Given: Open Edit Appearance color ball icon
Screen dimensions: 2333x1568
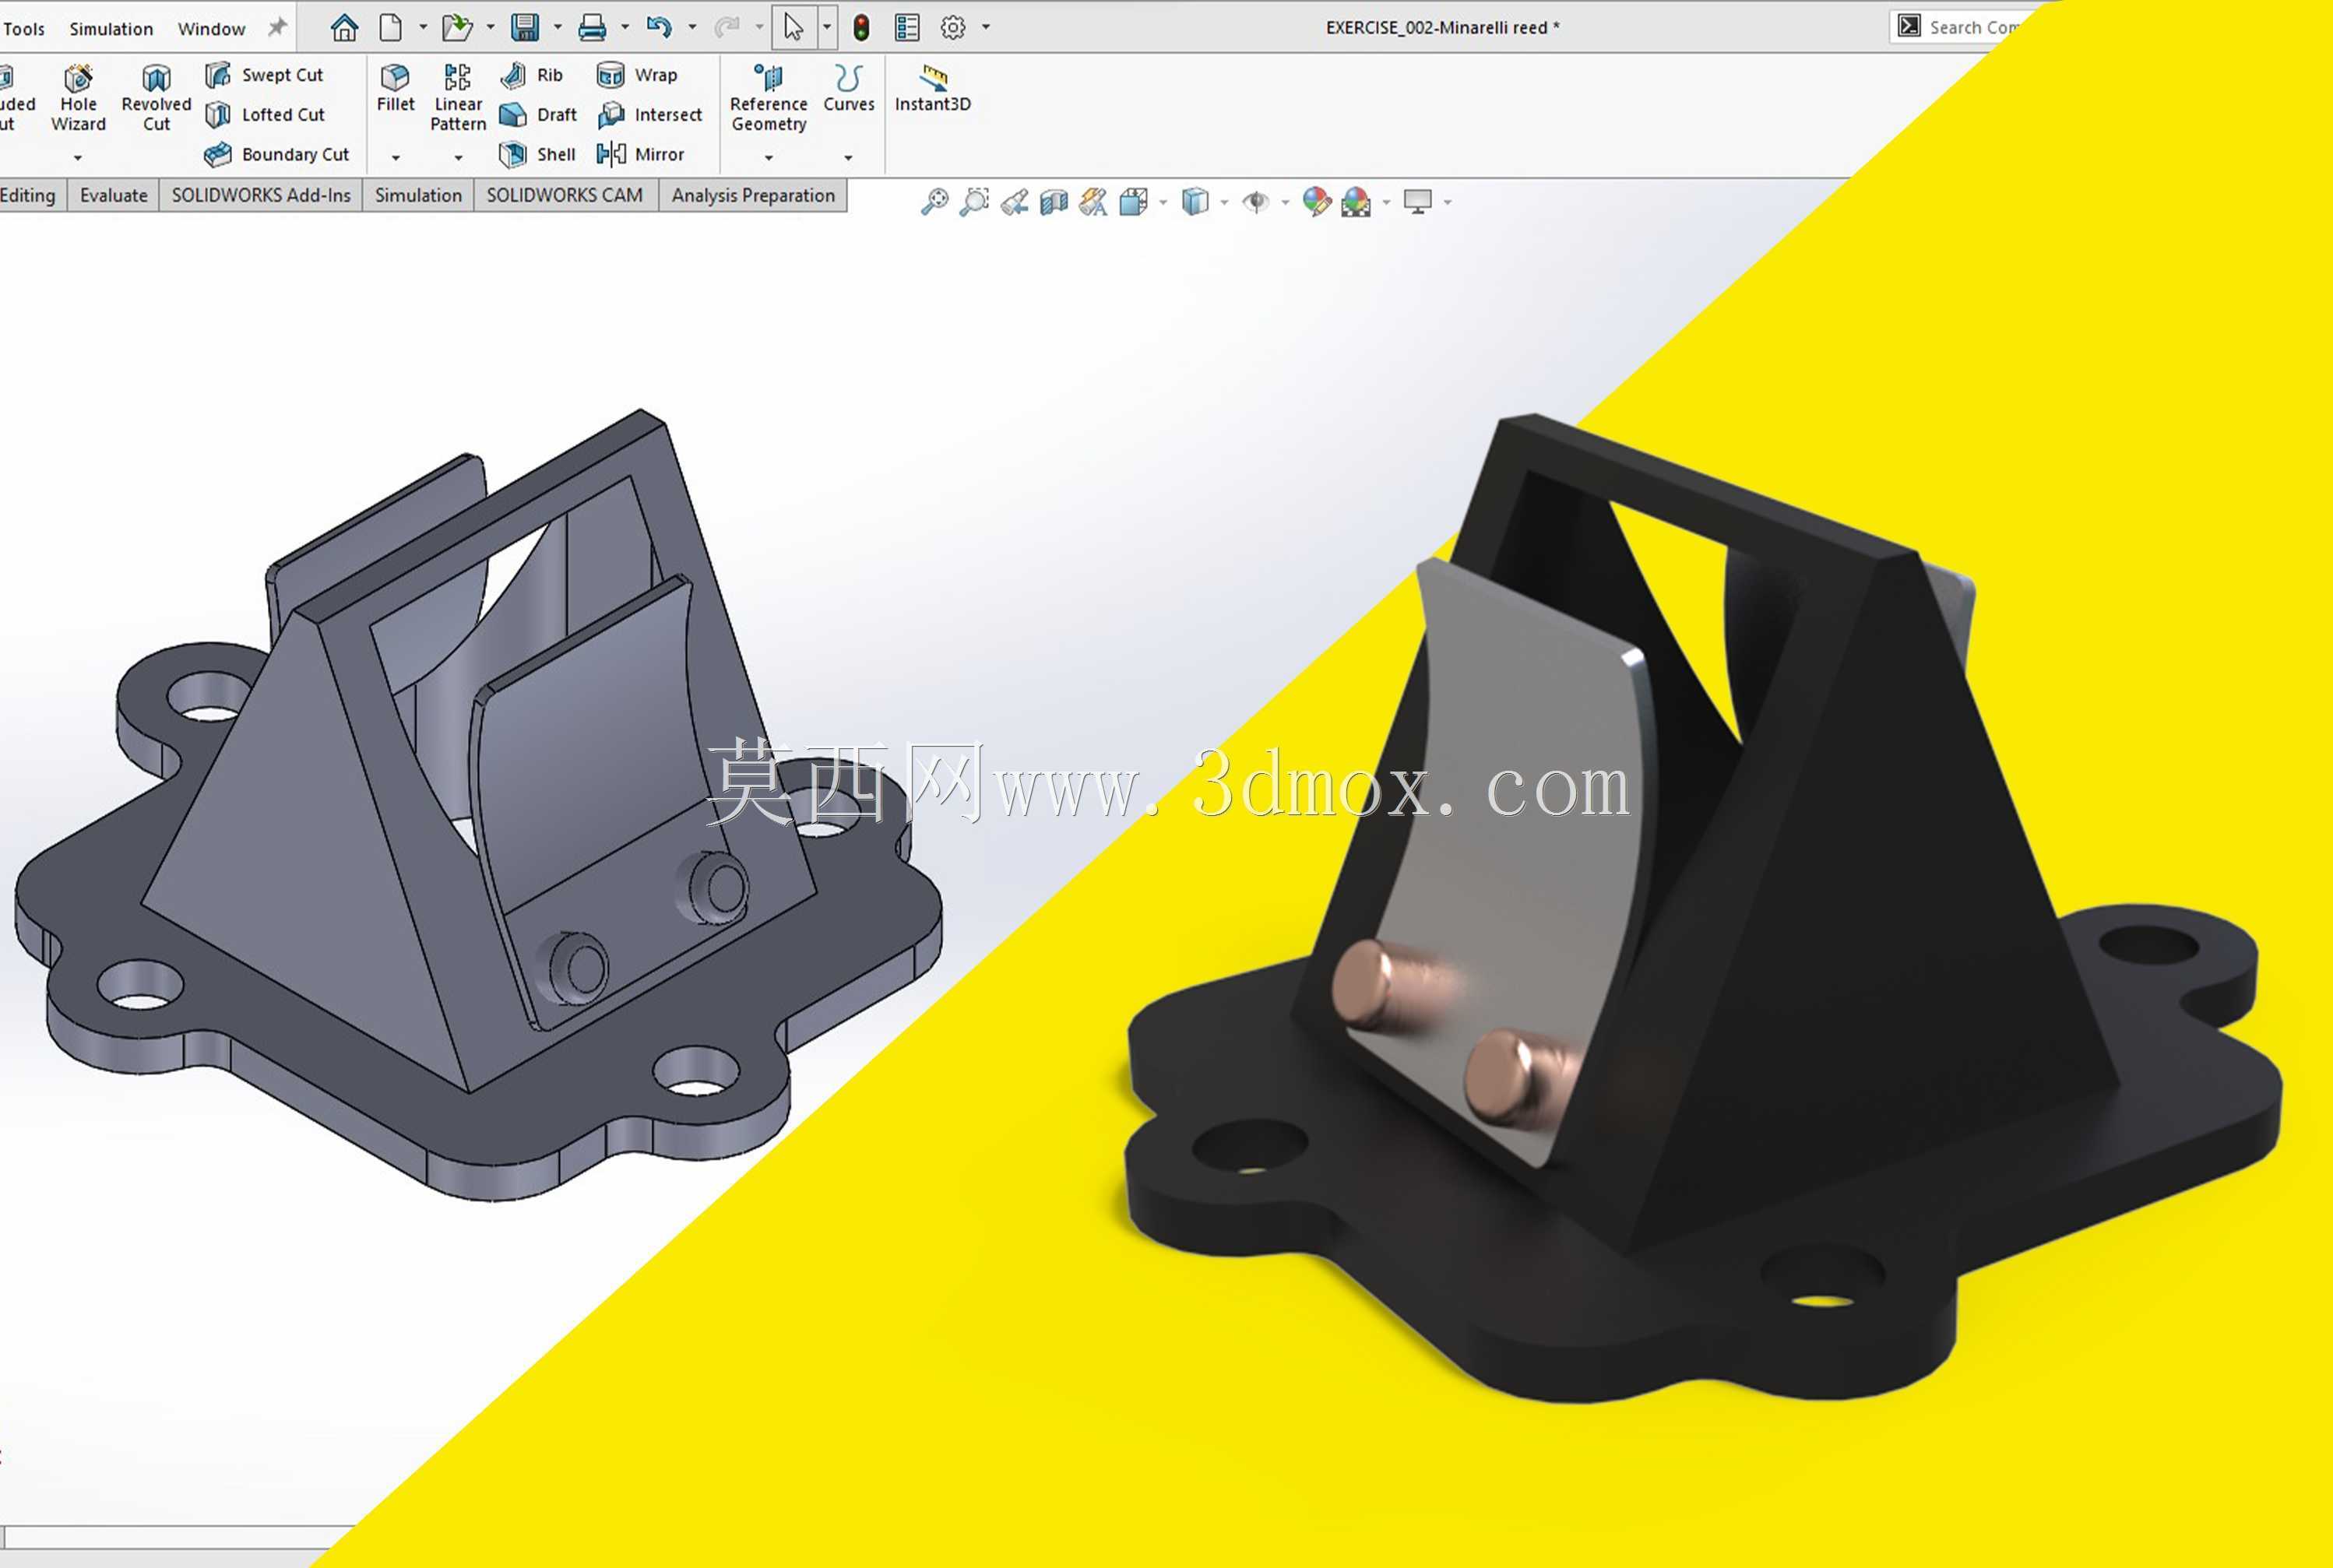Looking at the screenshot, I should pyautogui.click(x=1317, y=202).
